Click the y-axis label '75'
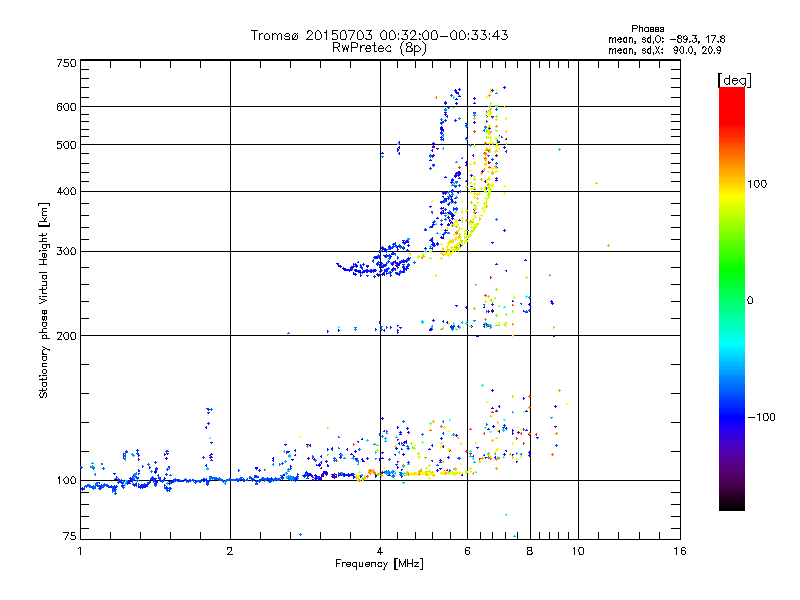 click(x=70, y=536)
